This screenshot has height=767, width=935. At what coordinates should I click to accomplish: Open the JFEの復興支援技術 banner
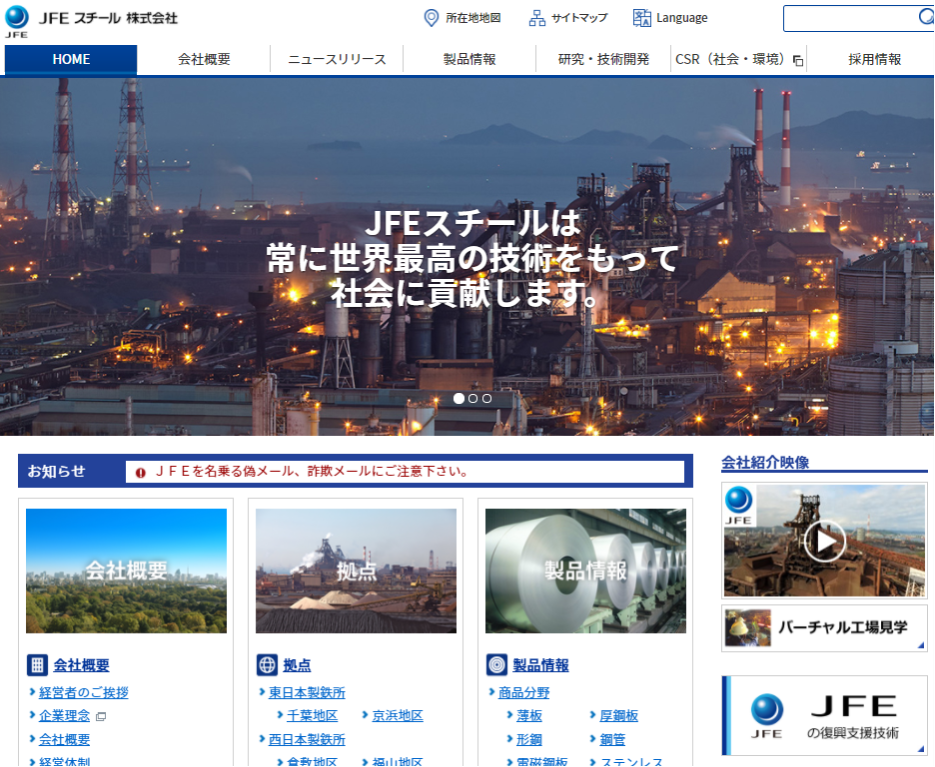pyautogui.click(x=825, y=715)
